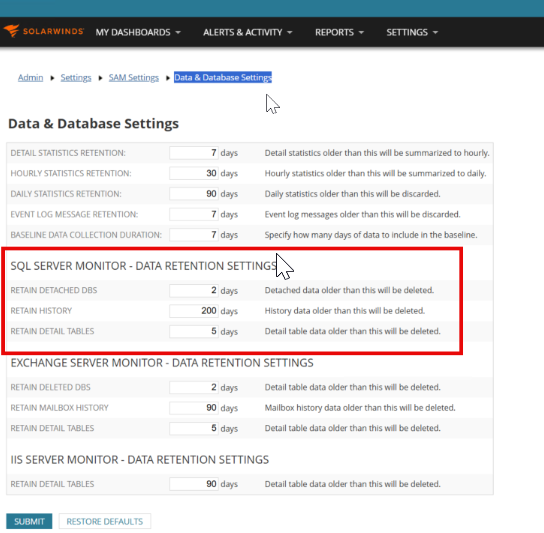544x533 pixels.
Task: Open the My Dashboards dropdown menu
Action: click(138, 32)
